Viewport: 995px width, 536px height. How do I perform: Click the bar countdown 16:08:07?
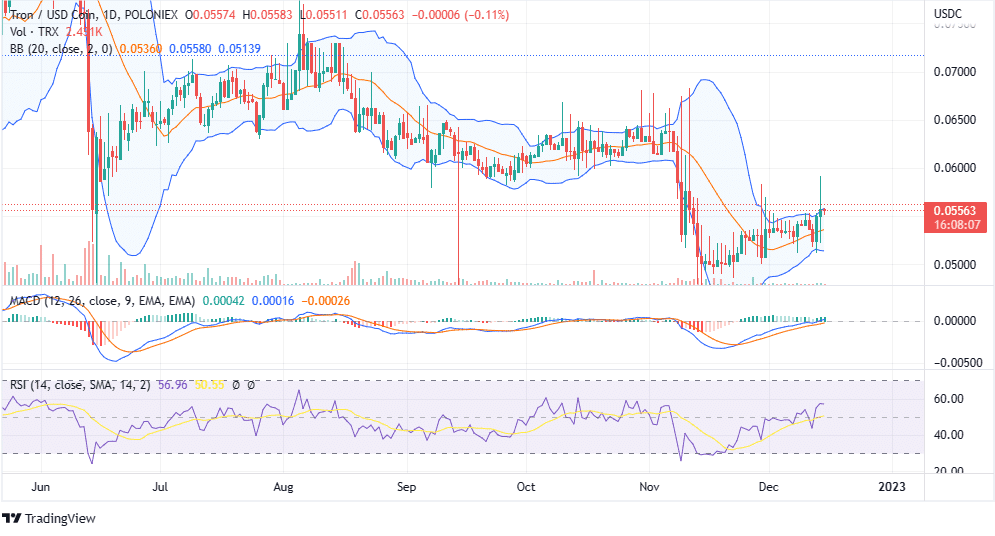click(x=957, y=225)
